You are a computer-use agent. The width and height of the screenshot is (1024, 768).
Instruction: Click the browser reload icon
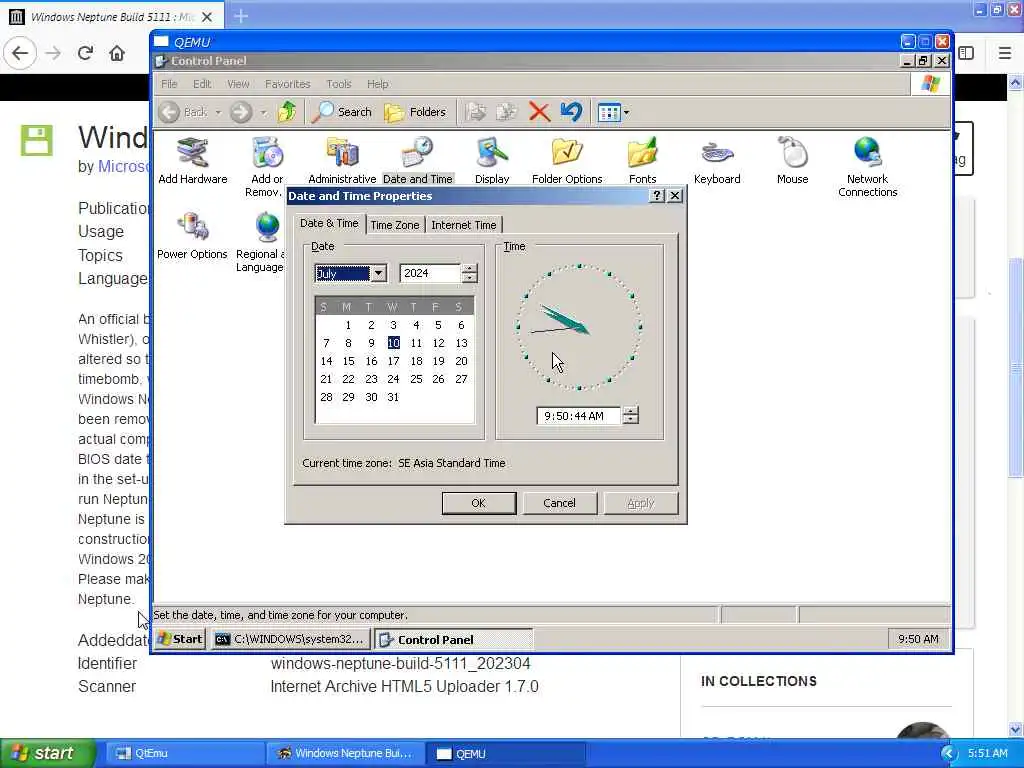click(85, 53)
